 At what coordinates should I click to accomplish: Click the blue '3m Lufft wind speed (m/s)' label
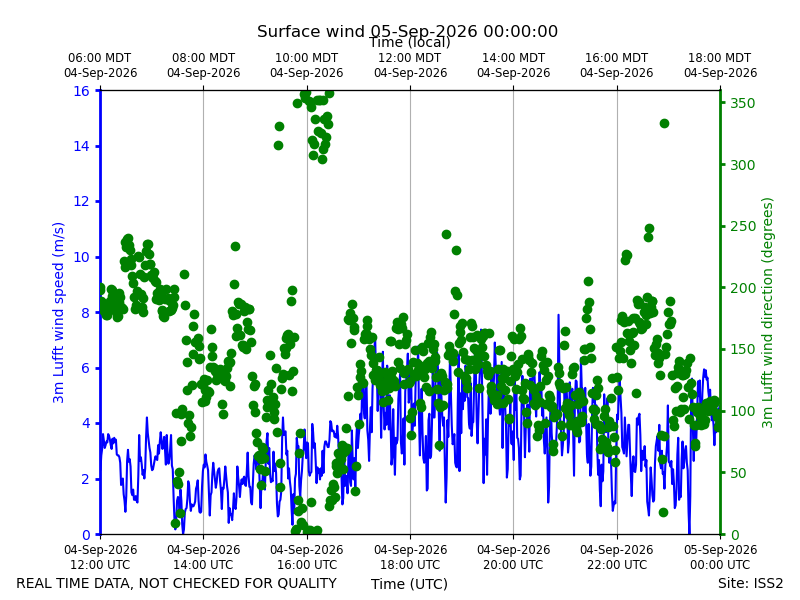58,312
